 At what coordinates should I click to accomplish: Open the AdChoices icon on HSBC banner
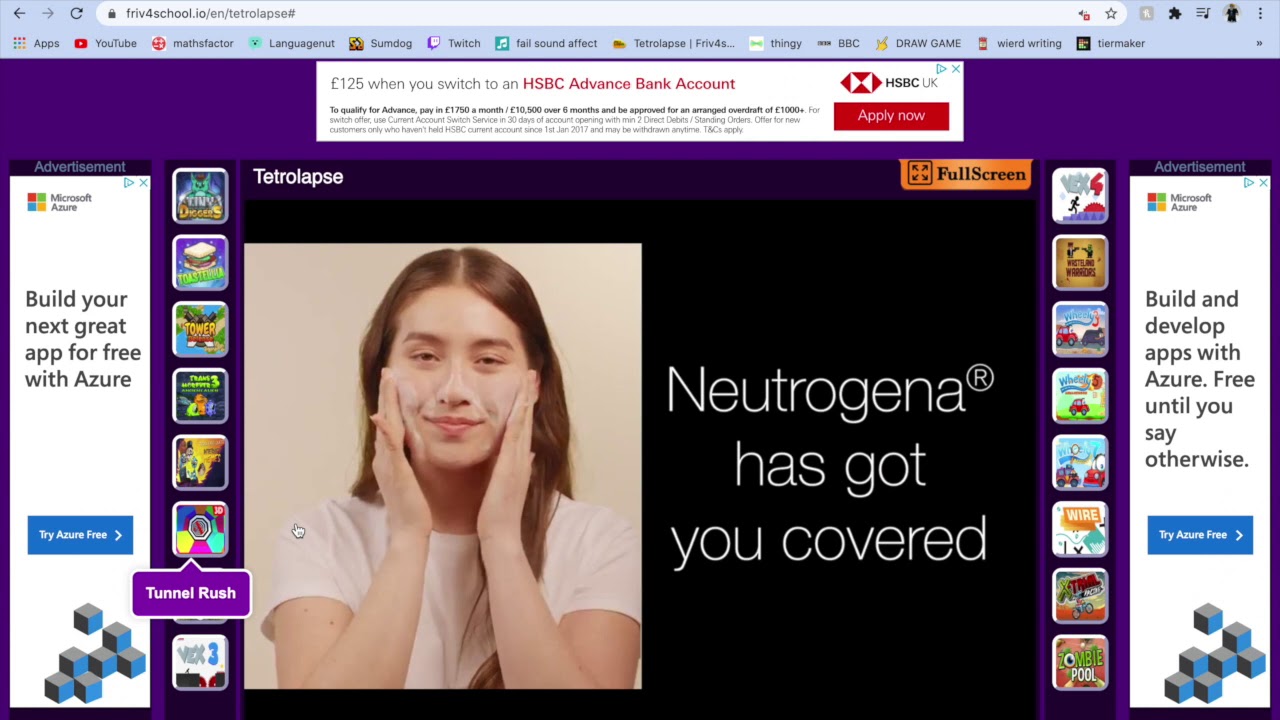pos(941,69)
